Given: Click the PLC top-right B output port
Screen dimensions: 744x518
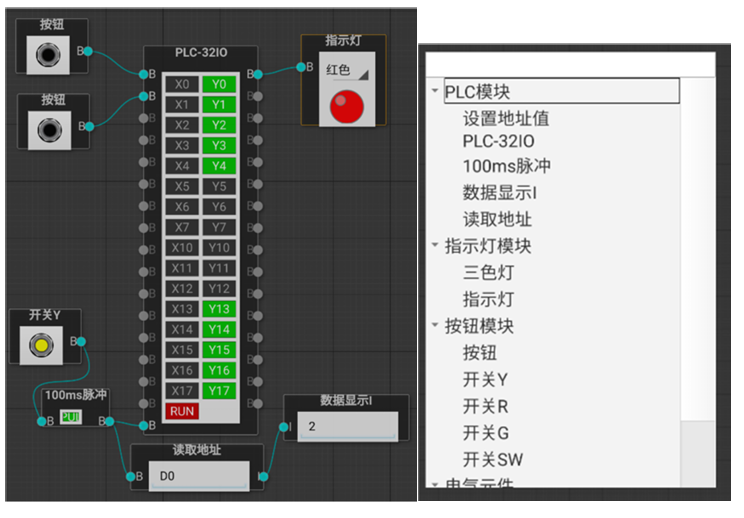Looking at the screenshot, I should [258, 74].
